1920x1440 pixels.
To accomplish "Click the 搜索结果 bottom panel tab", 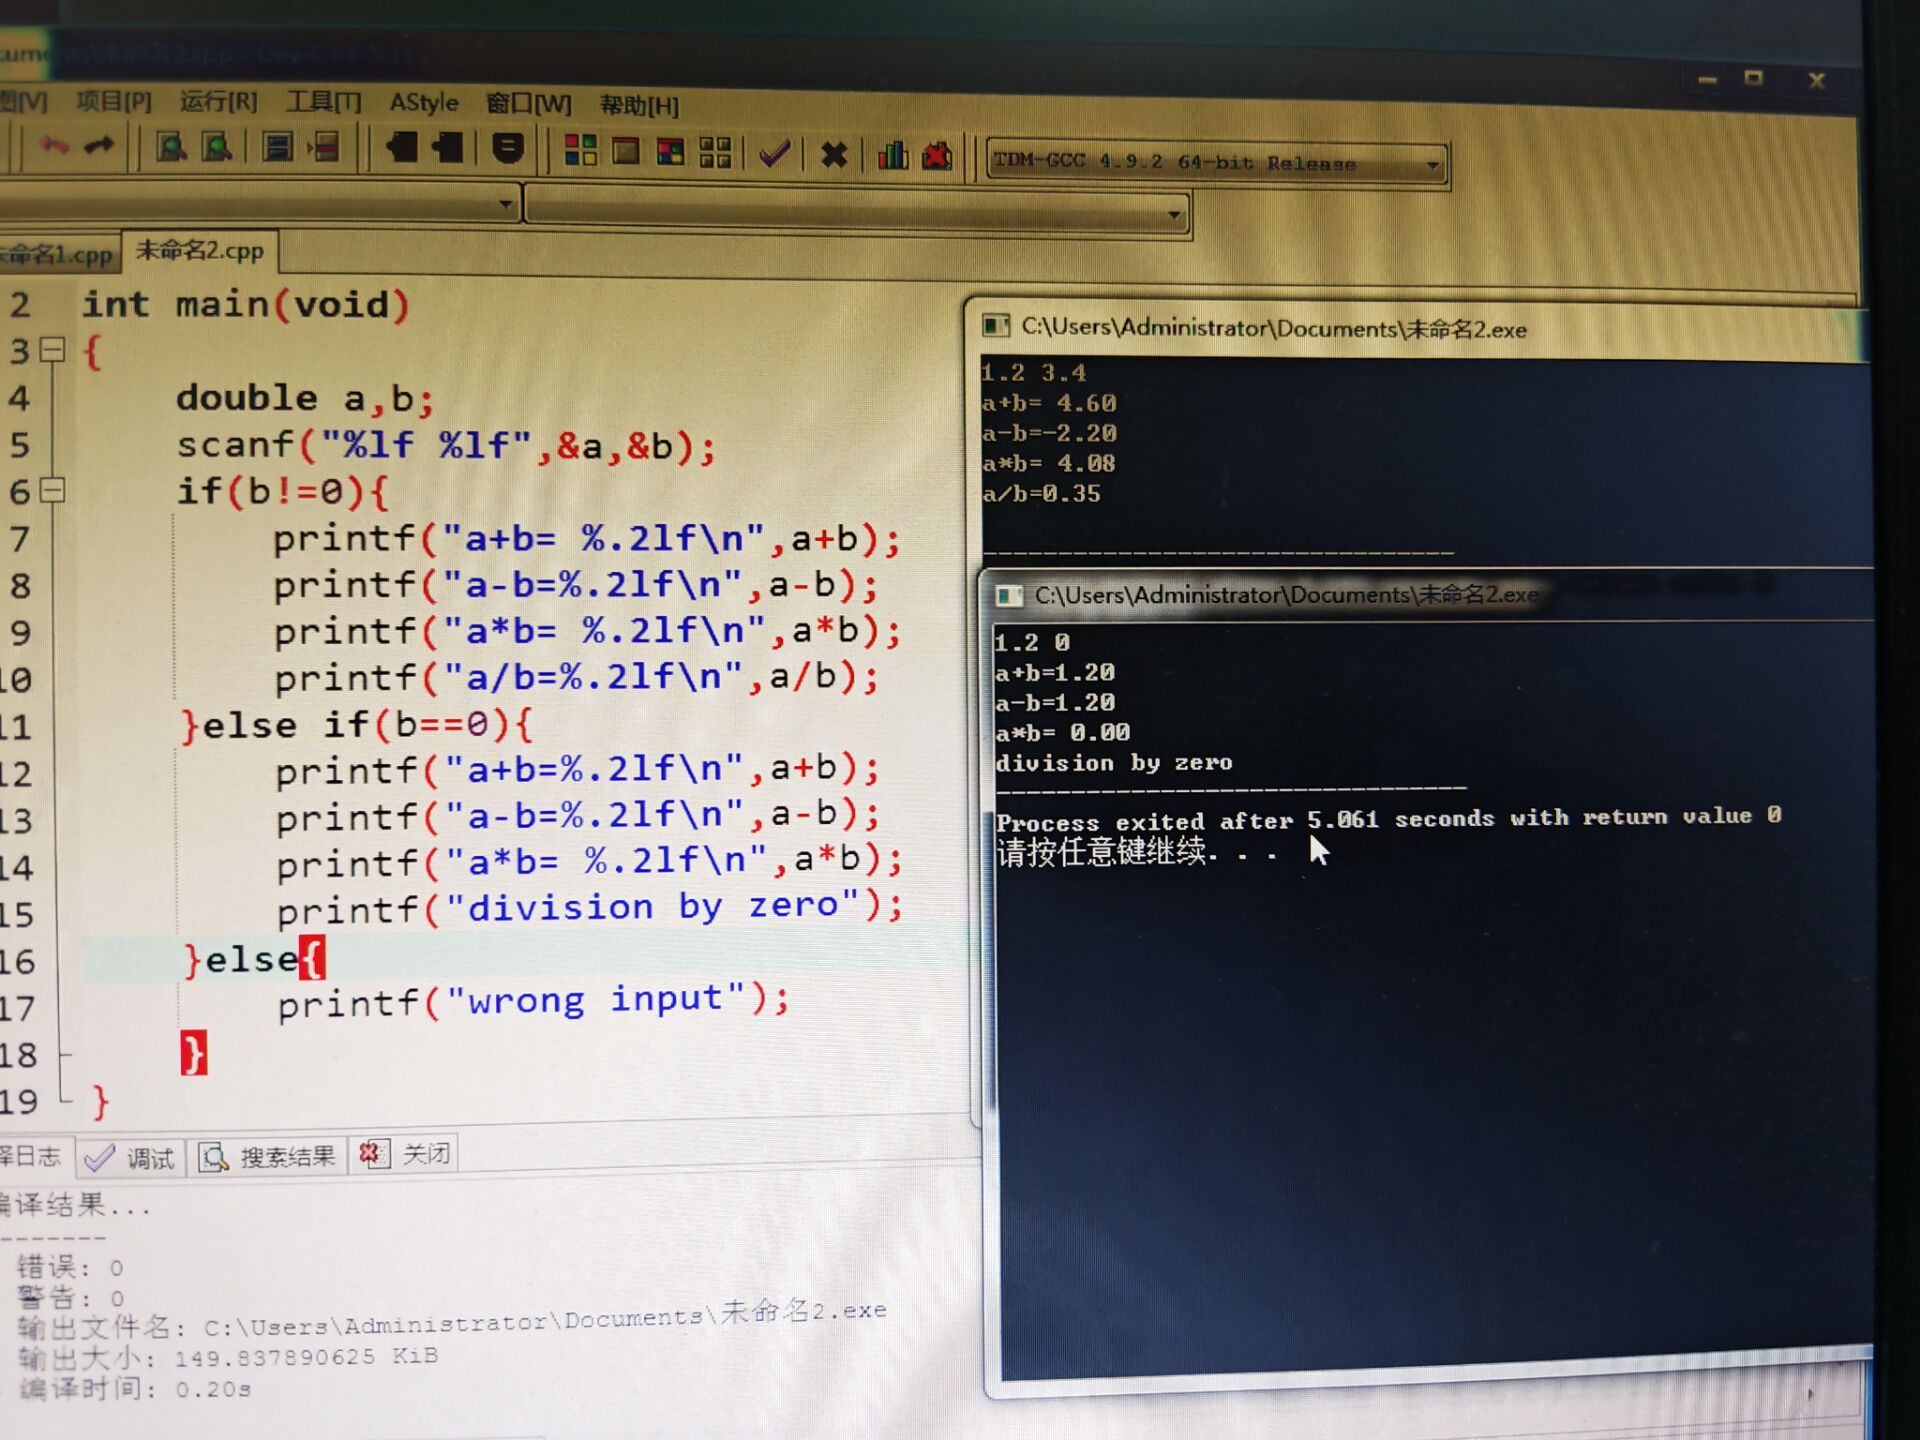I will point(268,1157).
